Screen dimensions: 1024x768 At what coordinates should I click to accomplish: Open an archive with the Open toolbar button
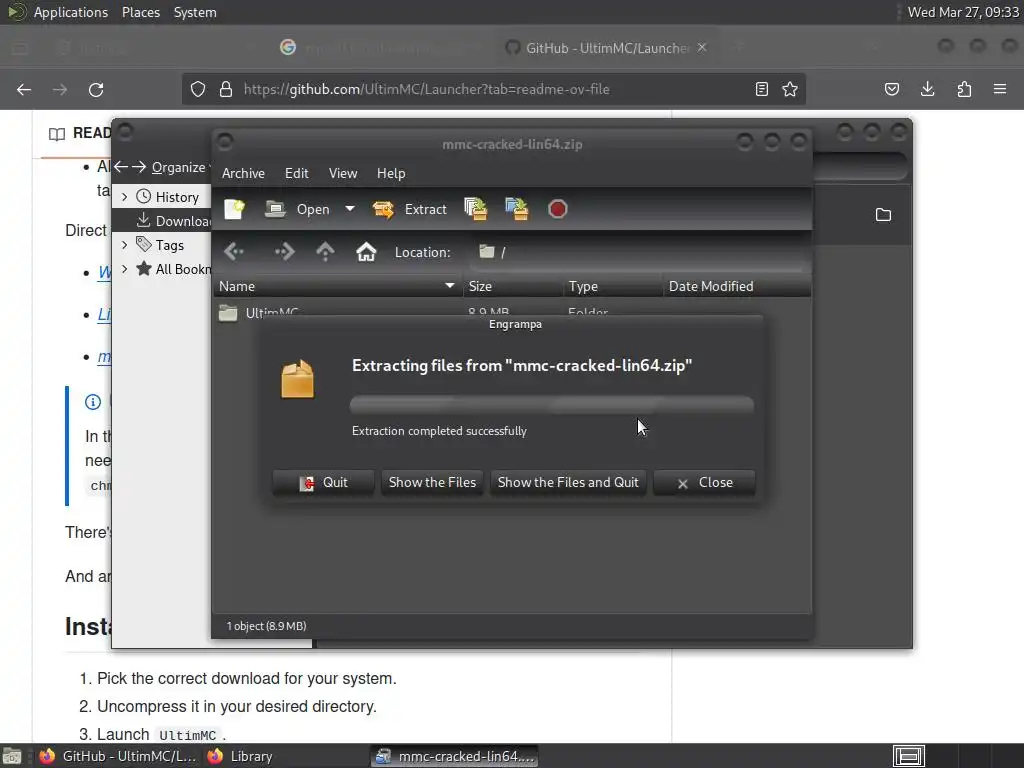298,209
